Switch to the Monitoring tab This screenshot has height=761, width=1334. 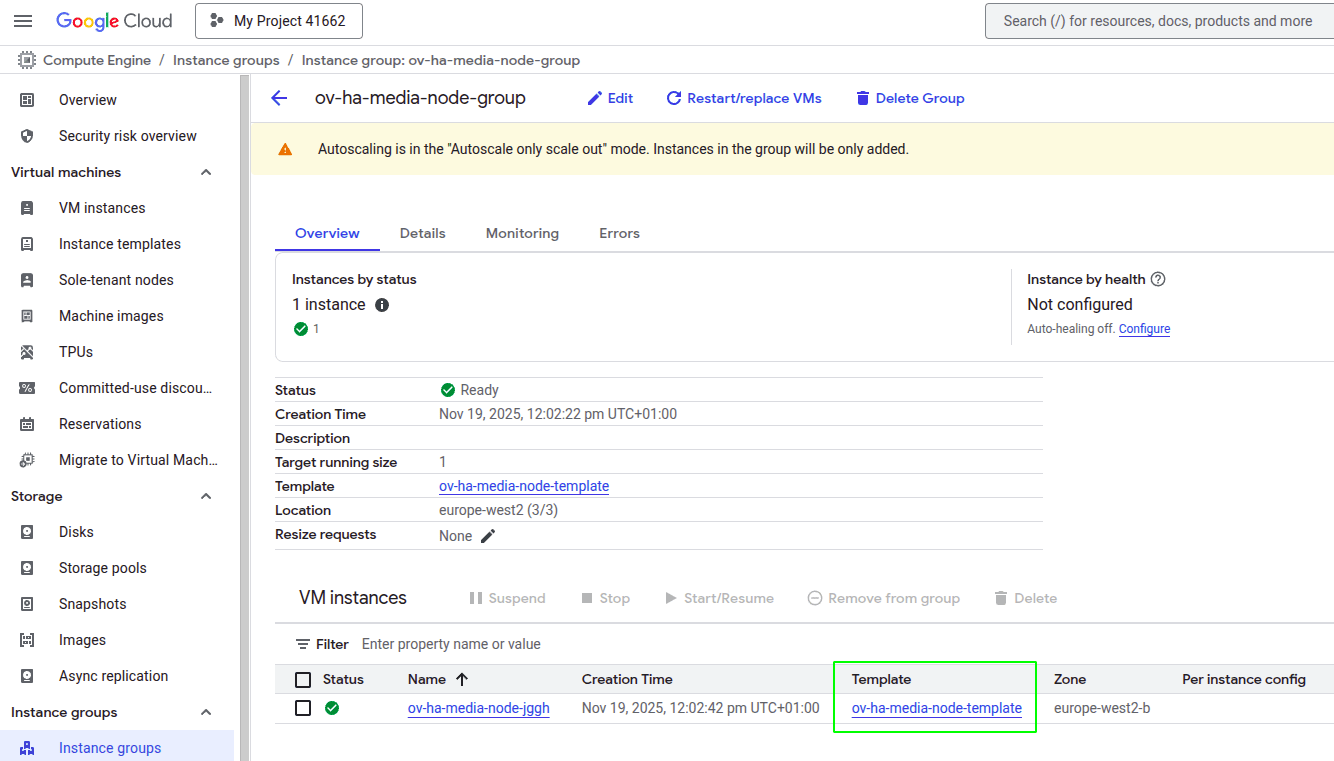point(522,233)
